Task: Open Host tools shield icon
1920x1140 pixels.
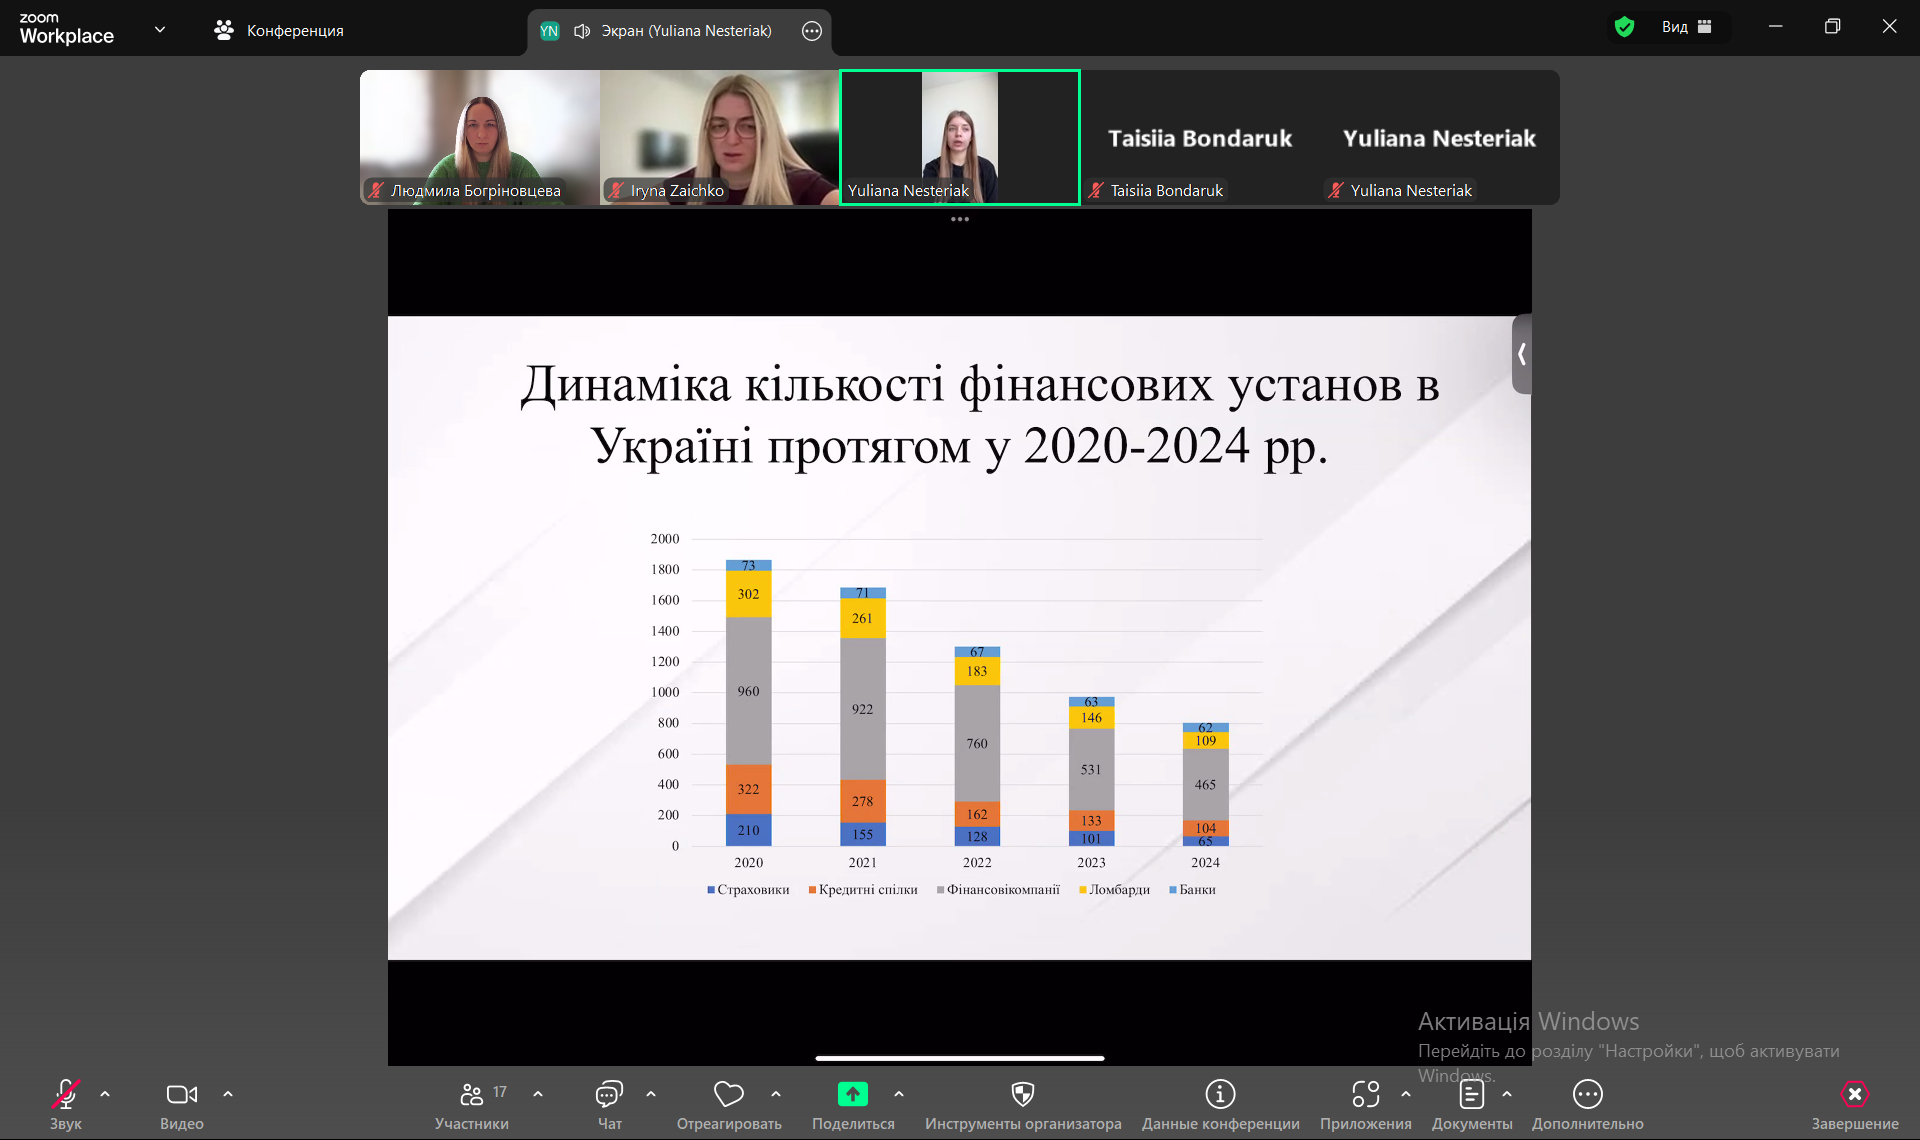Action: 1022,1094
